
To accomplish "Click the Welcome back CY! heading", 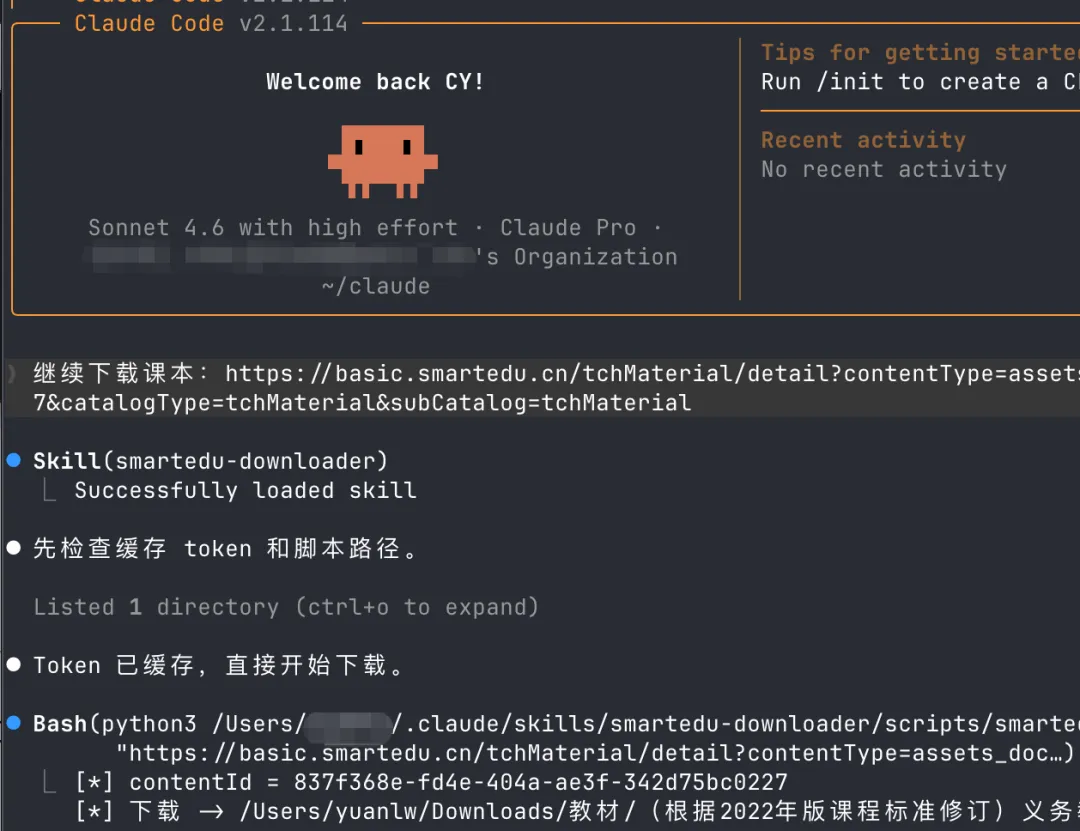I will pyautogui.click(x=375, y=82).
